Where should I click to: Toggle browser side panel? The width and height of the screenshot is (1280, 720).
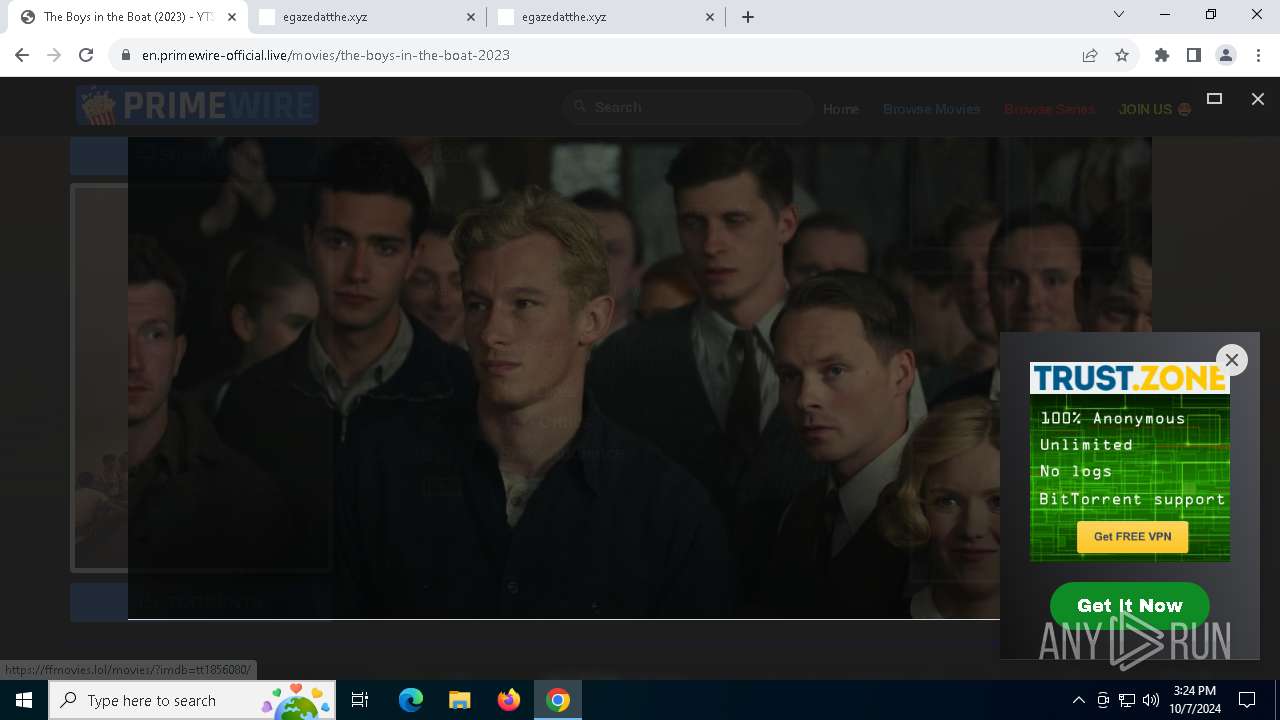tap(1194, 55)
